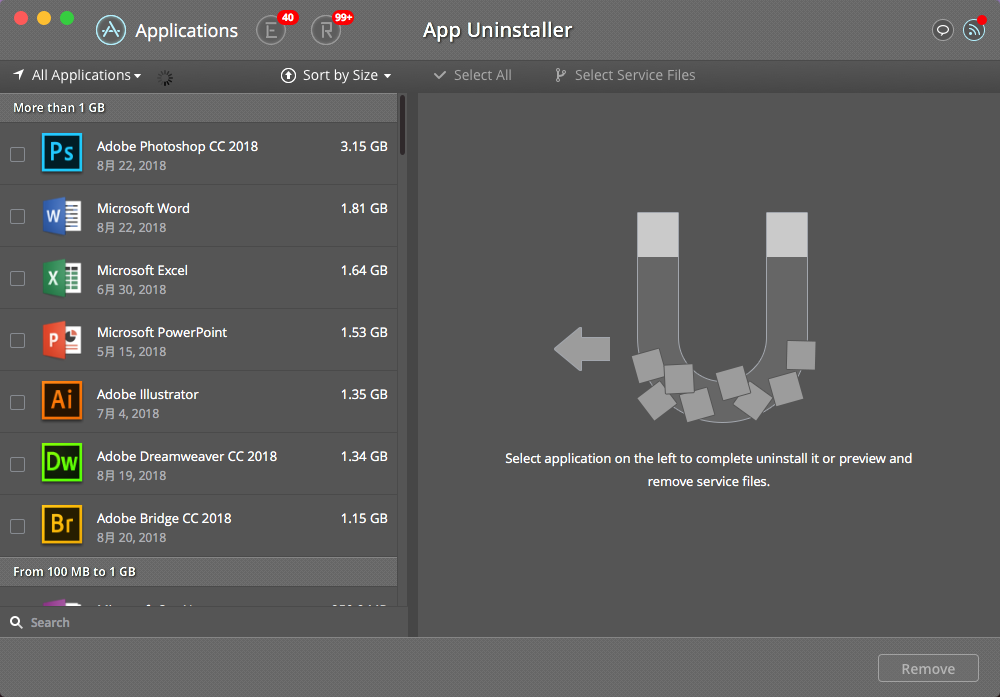
Task: Click the Microsoft Word app icon
Action: tap(62, 216)
